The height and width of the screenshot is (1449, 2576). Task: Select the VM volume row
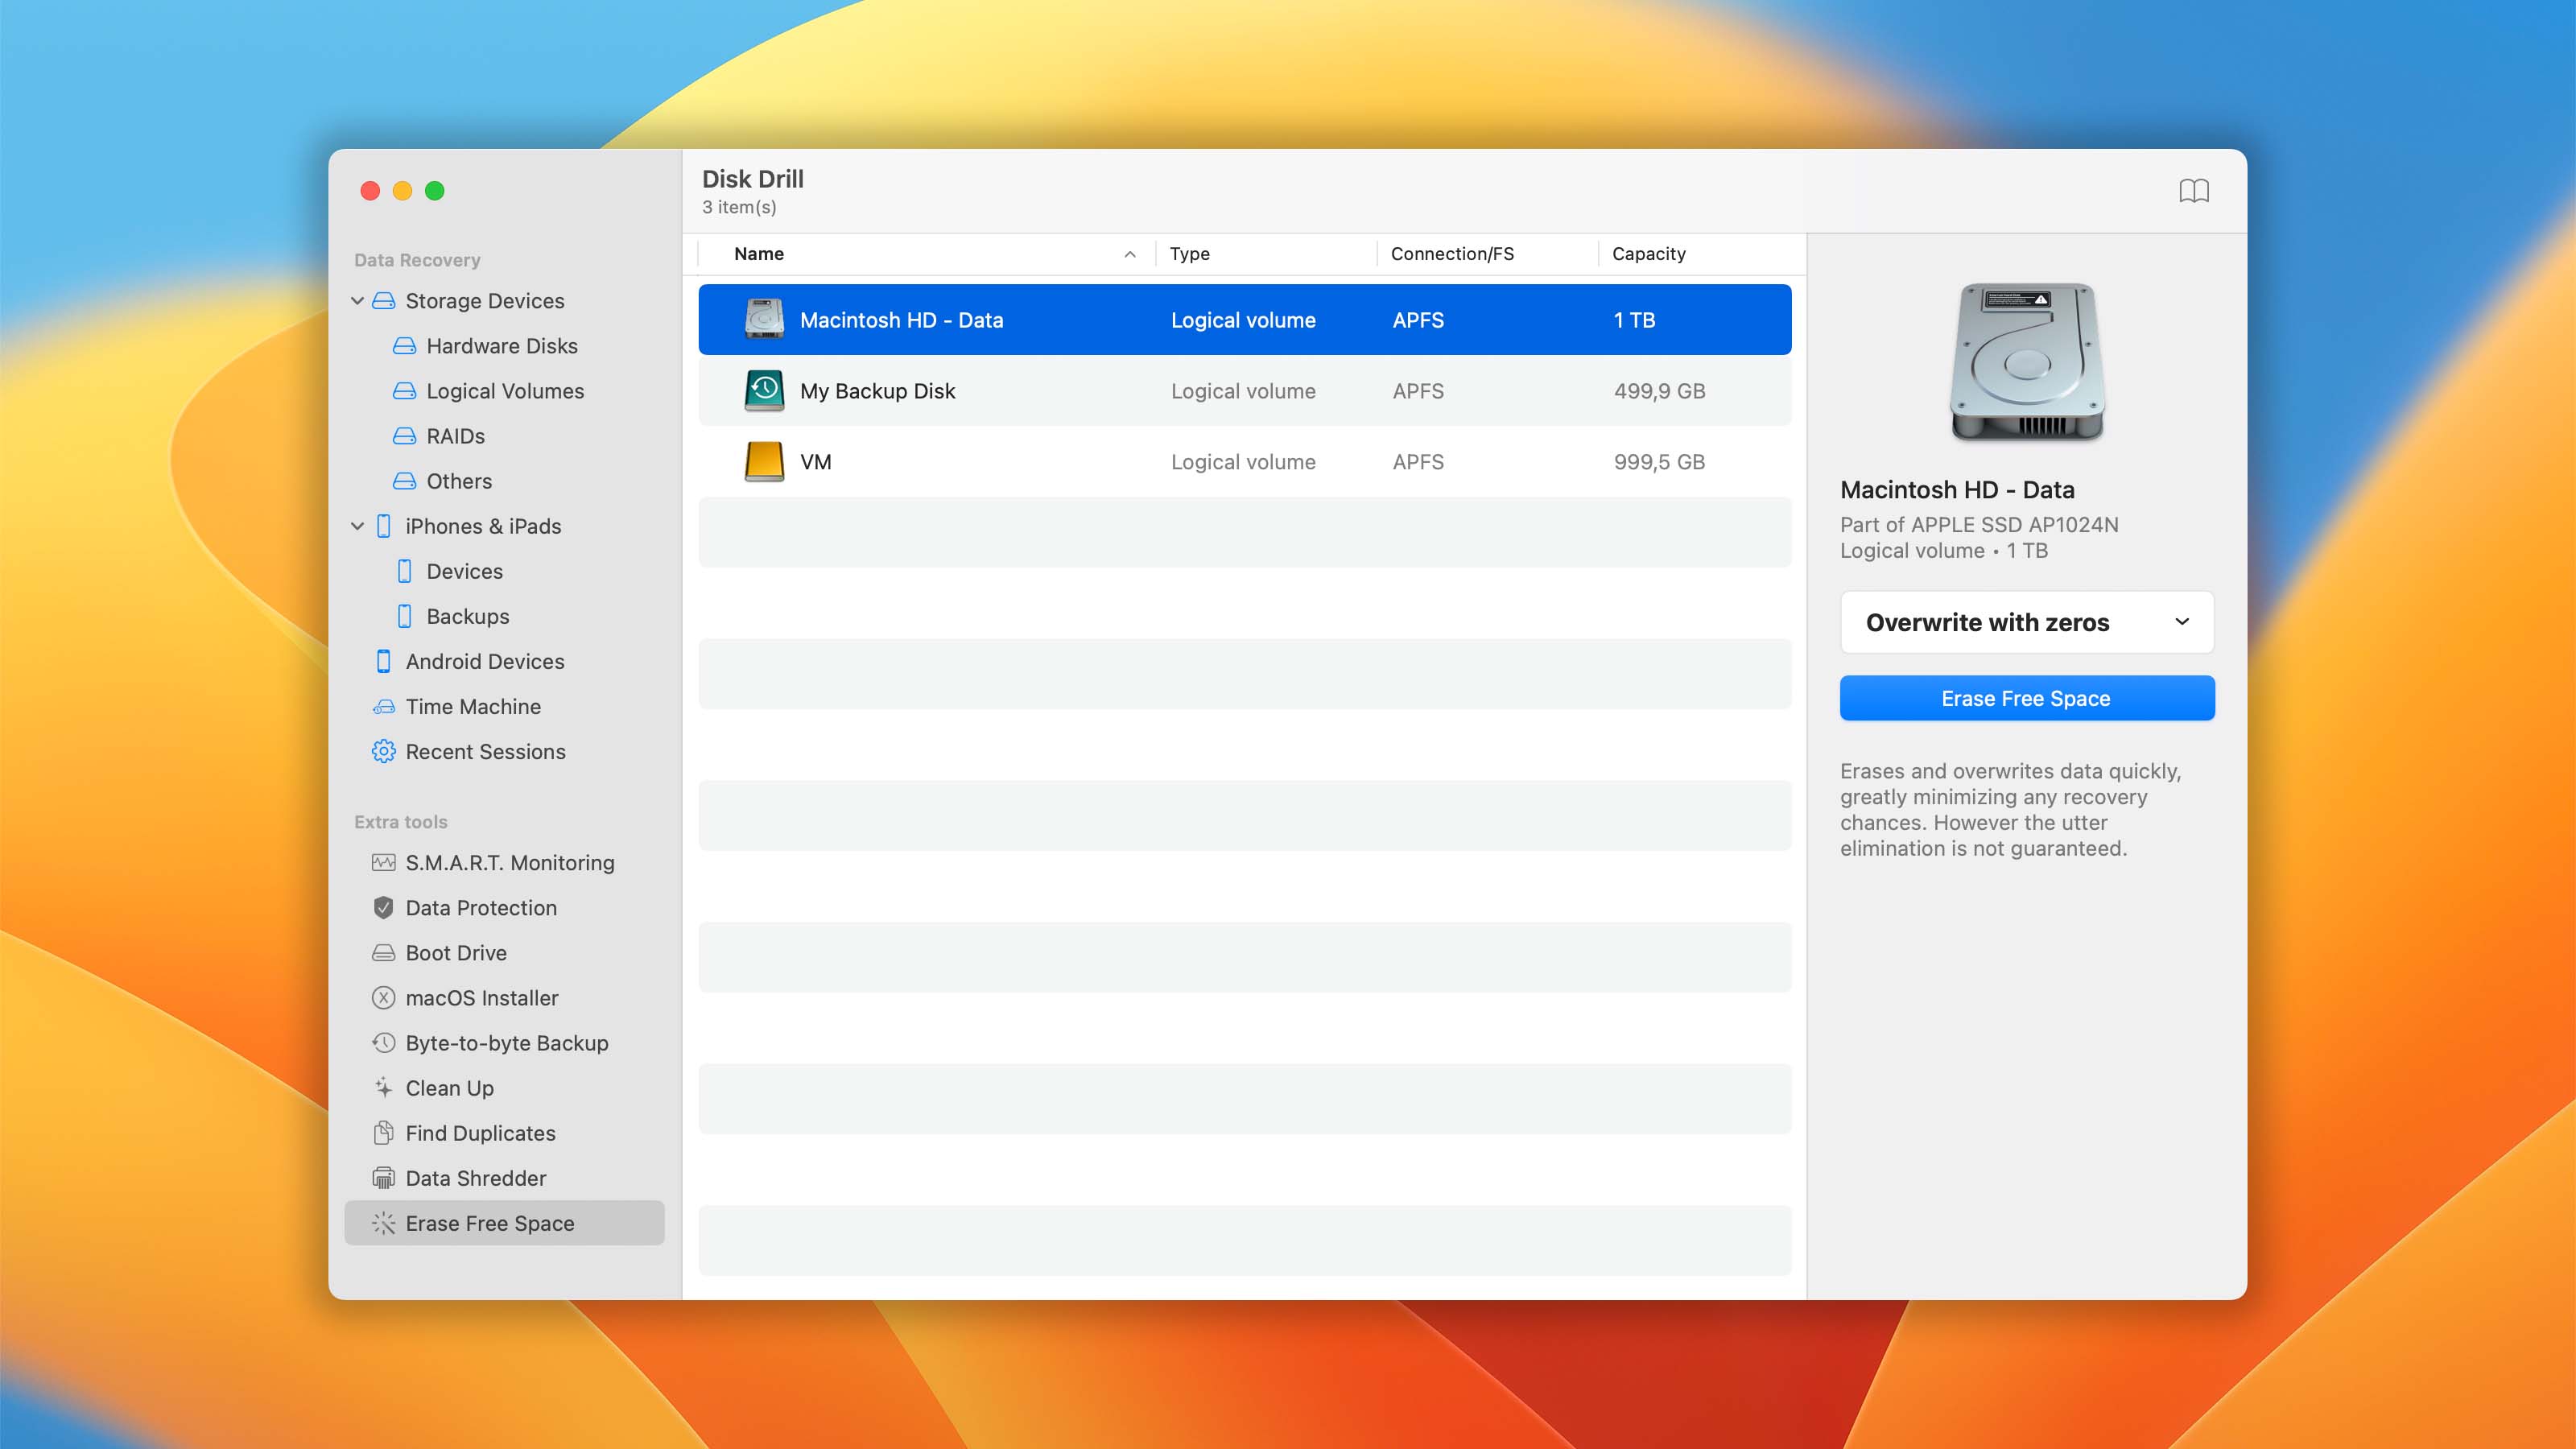pos(815,461)
